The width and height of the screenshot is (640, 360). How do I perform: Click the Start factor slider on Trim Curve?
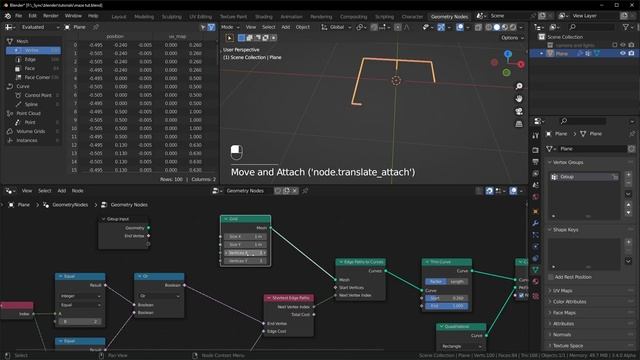447,298
